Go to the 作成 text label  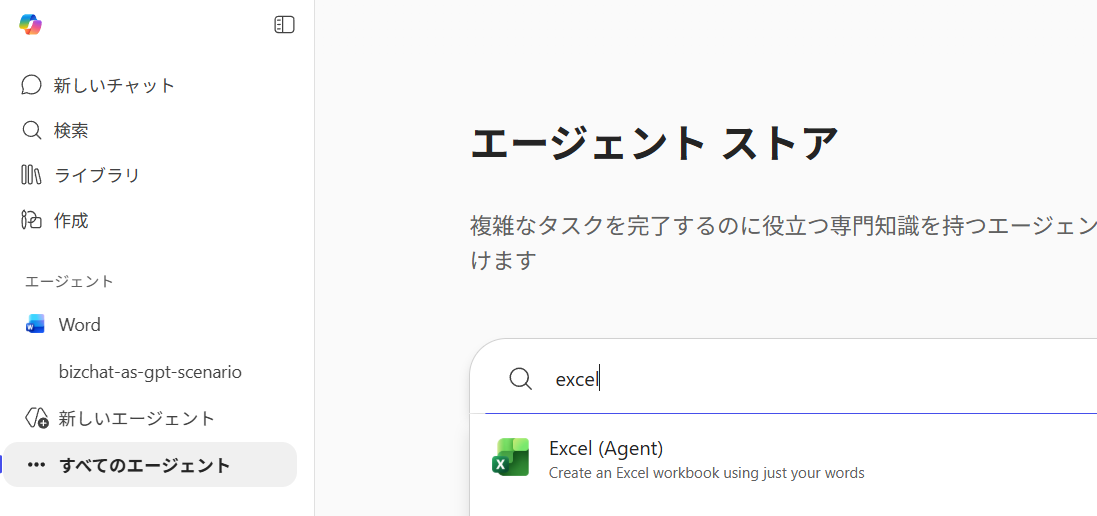(x=71, y=220)
